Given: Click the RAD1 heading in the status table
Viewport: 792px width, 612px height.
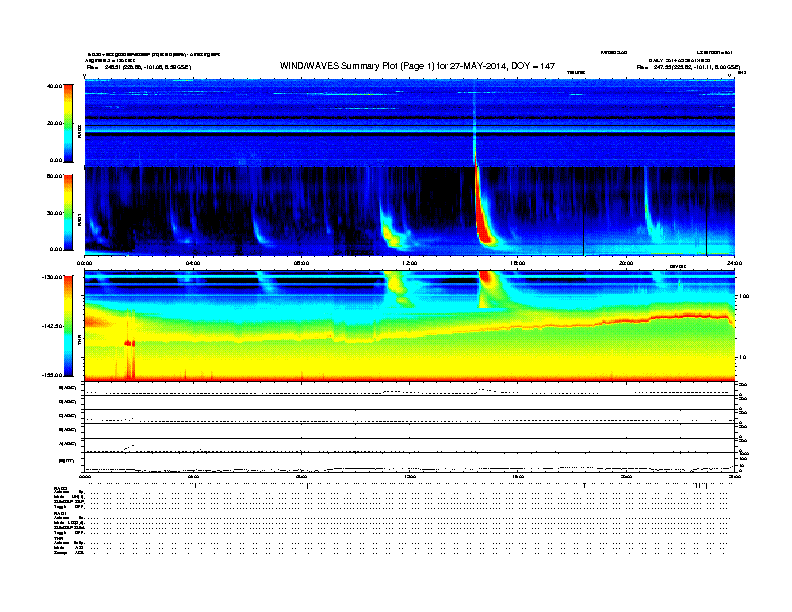Looking at the screenshot, I should point(60,514).
